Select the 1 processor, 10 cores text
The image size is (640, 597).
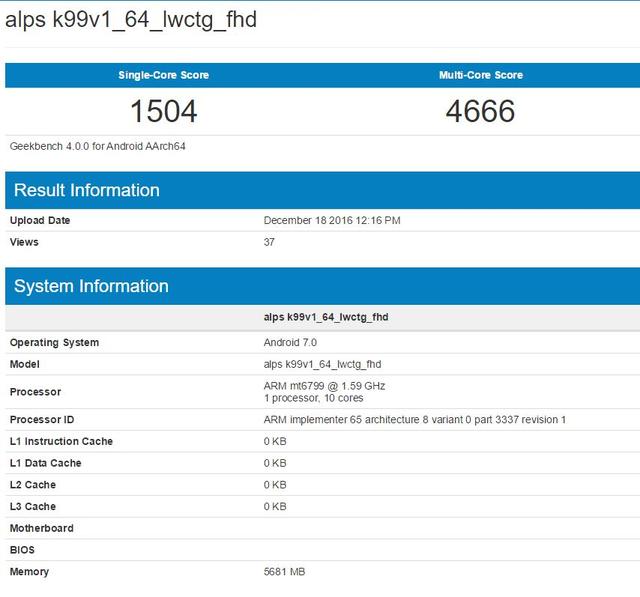pos(313,398)
